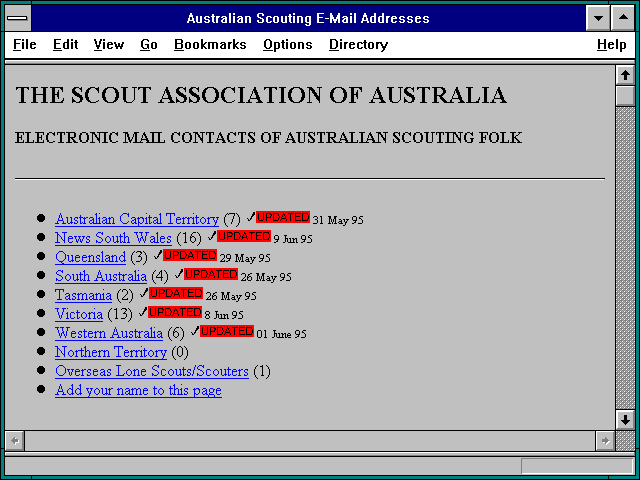This screenshot has height=480, width=640.
Task: Click the vertical scrollbar up arrow
Action: point(625,75)
